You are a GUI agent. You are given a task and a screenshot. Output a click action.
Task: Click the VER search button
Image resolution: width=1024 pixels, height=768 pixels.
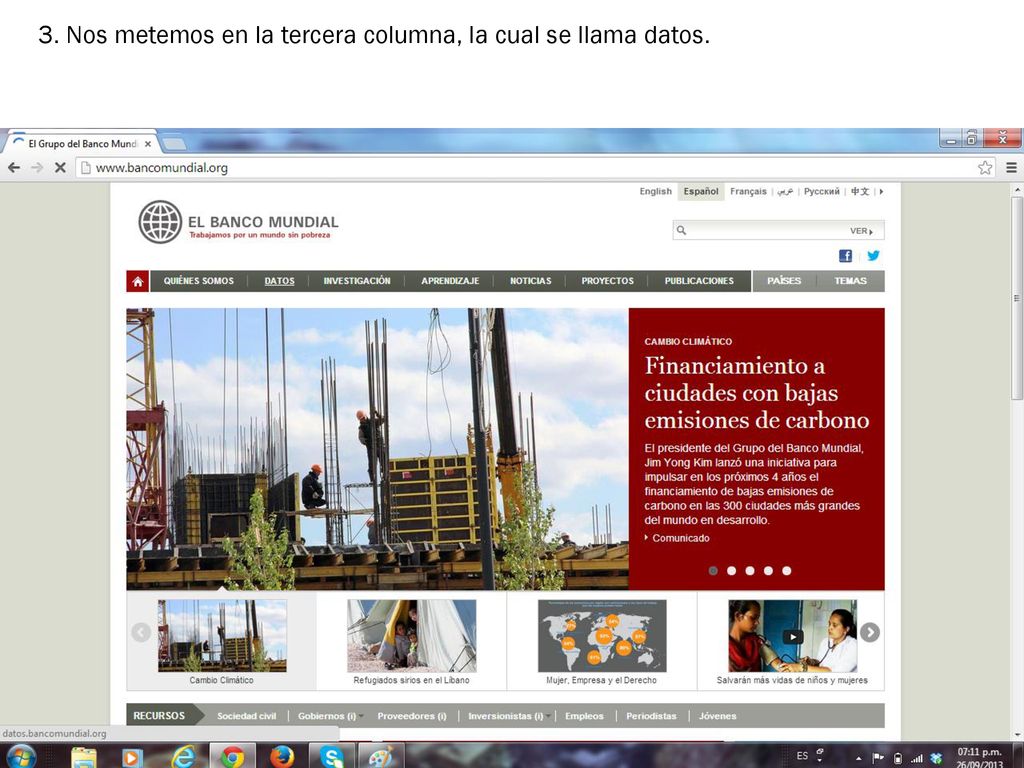[861, 231]
